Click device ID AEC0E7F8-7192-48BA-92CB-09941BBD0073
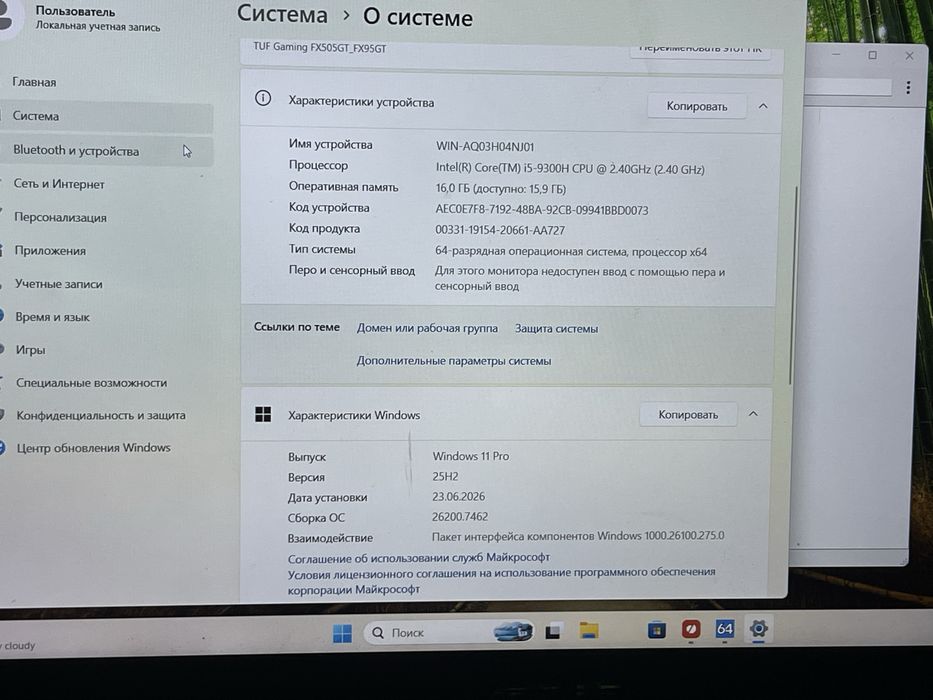 pyautogui.click(x=541, y=210)
